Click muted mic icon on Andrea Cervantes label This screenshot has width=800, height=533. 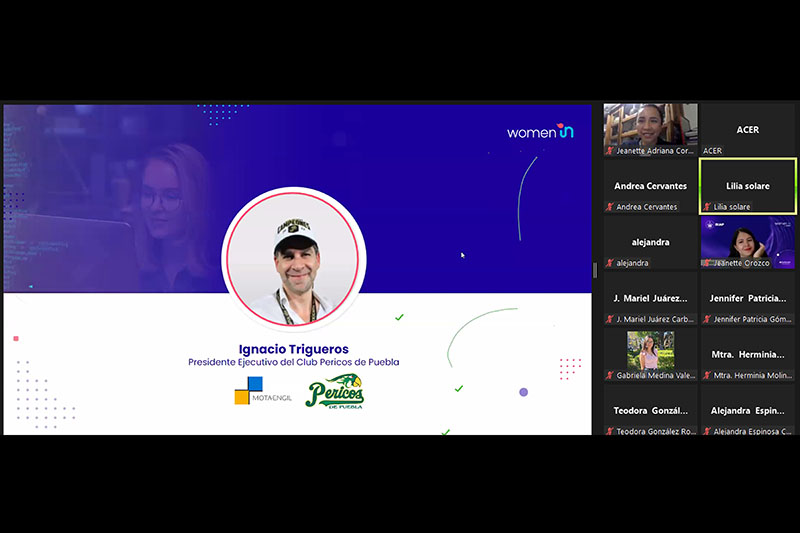point(610,207)
